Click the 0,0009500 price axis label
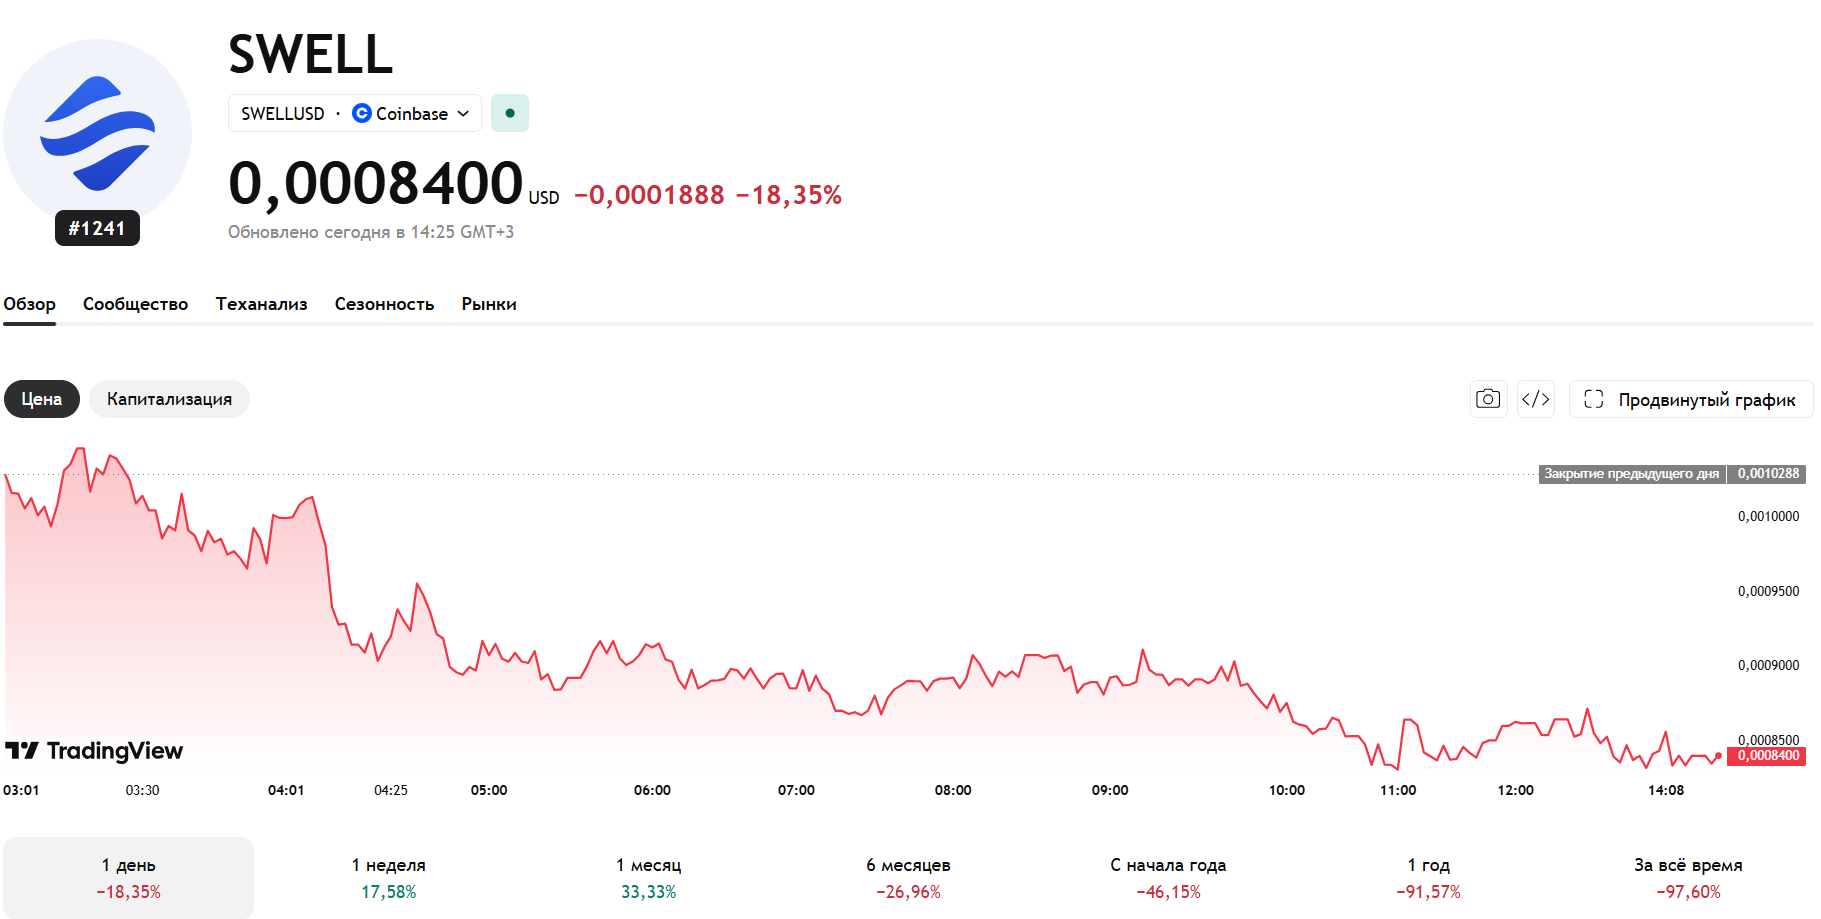Image resolution: width=1821 pixels, height=919 pixels. point(1768,592)
